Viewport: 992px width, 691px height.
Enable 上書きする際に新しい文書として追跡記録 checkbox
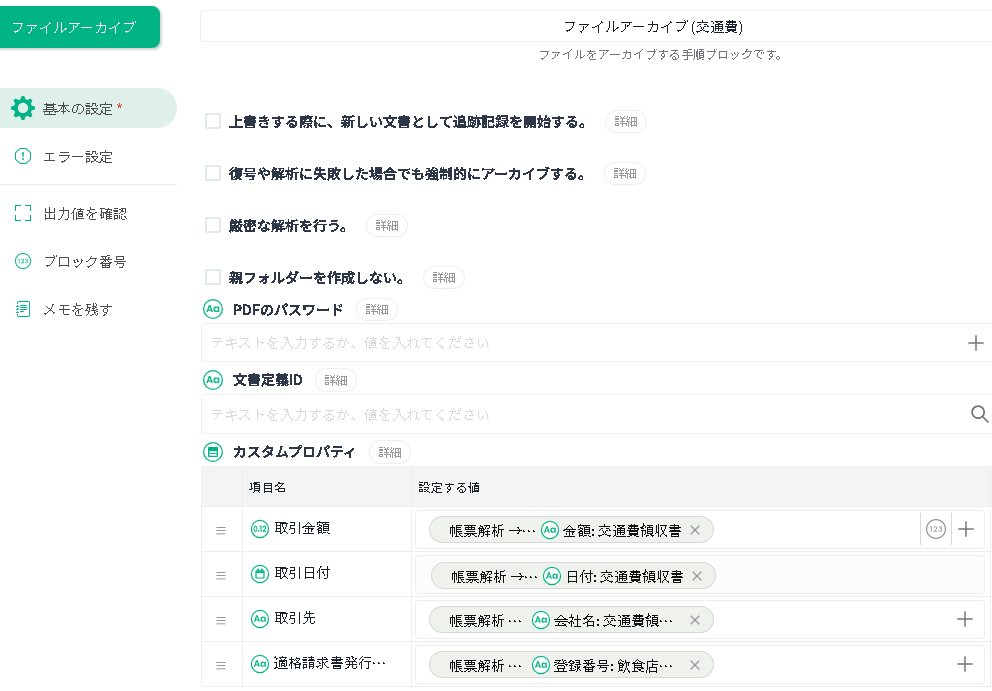tap(213, 121)
